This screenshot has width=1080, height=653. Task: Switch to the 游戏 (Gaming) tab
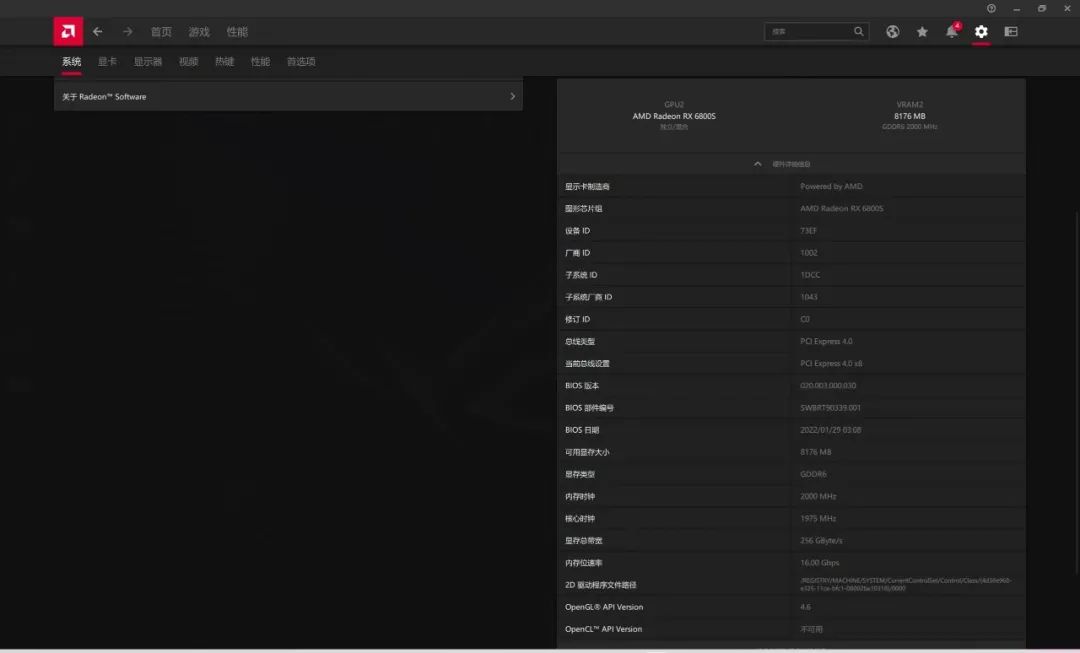[199, 32]
